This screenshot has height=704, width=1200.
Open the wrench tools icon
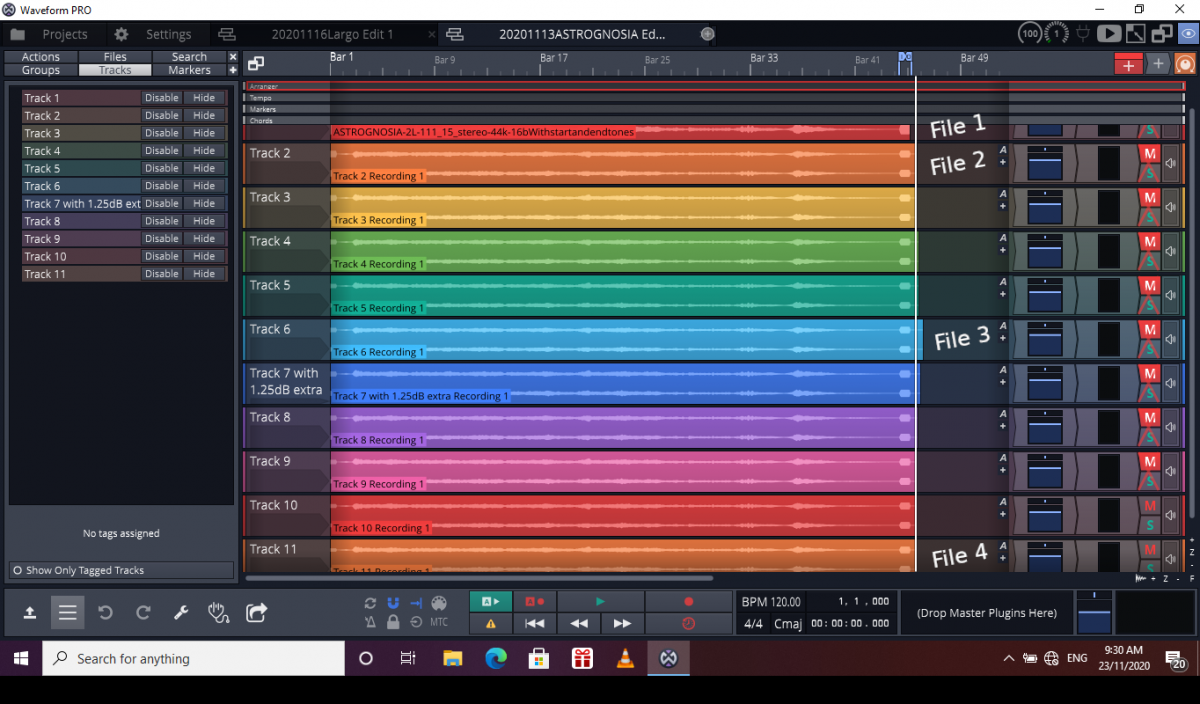(181, 613)
